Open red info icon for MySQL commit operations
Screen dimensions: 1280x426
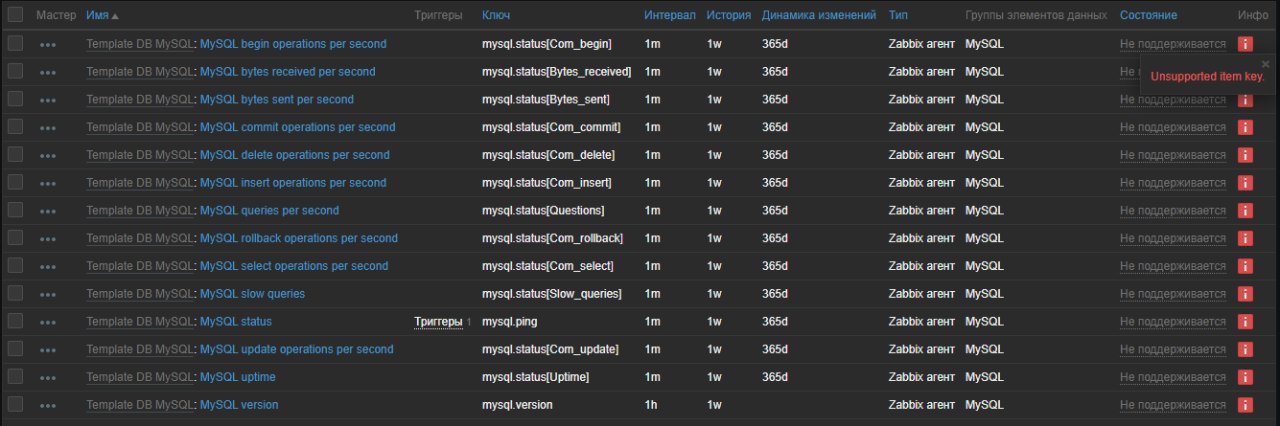tap(1245, 127)
